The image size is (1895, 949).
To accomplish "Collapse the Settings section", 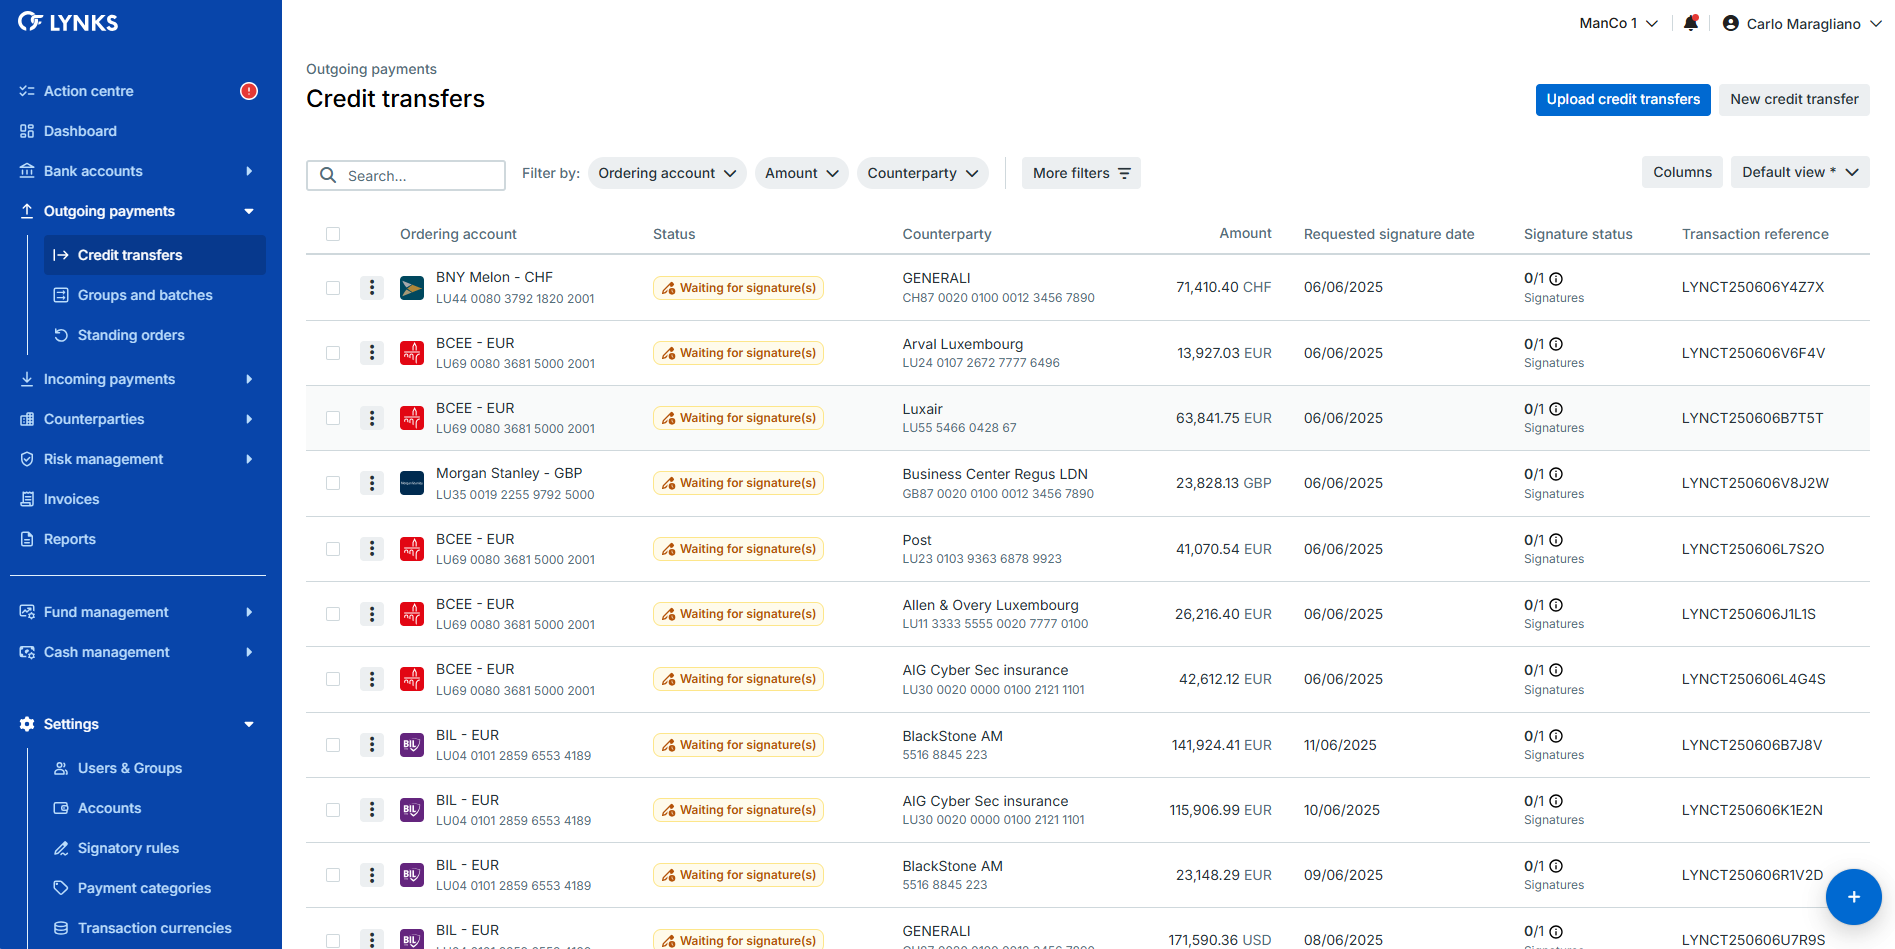I will pyautogui.click(x=138, y=724).
